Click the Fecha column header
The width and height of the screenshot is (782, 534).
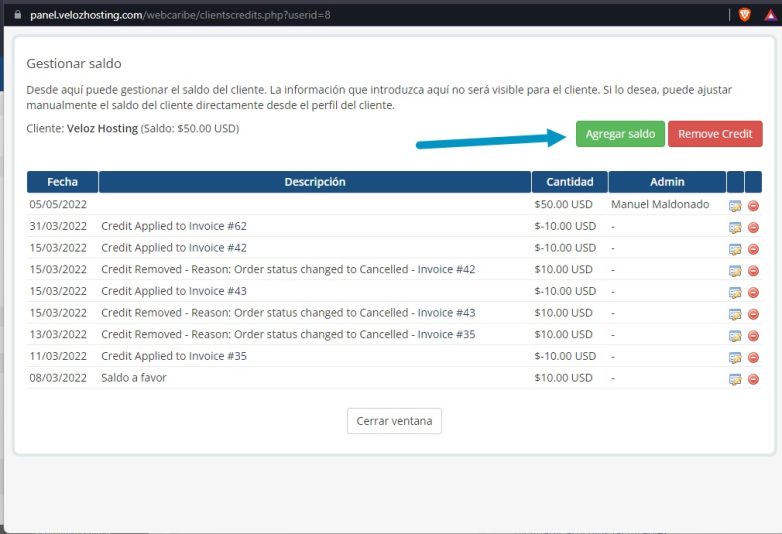coord(62,182)
